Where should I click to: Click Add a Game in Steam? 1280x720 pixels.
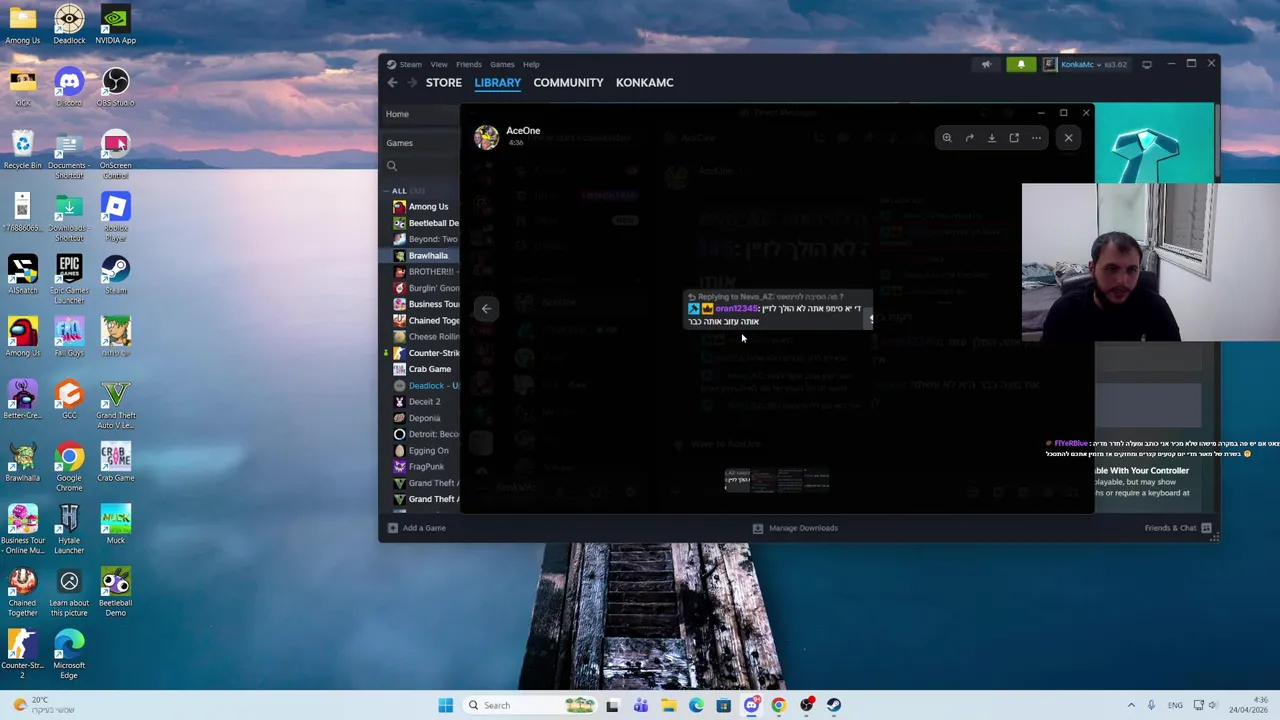pyautogui.click(x=416, y=528)
